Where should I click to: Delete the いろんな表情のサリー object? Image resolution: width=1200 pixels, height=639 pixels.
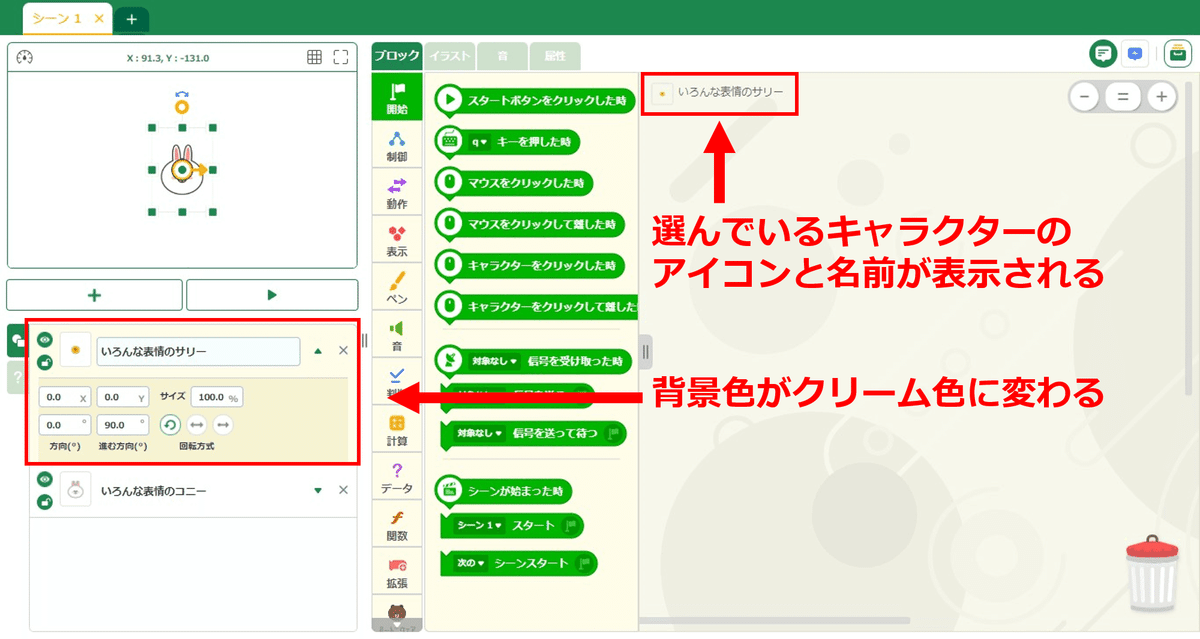click(x=343, y=351)
